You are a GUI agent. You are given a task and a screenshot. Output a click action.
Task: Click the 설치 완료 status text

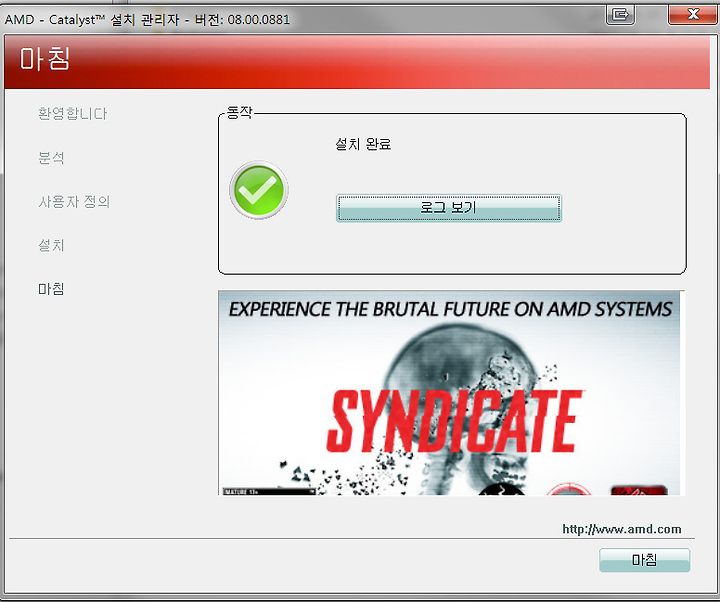pyautogui.click(x=363, y=144)
